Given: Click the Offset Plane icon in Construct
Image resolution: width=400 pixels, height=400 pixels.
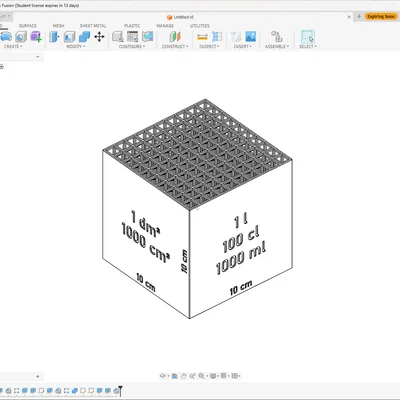Looking at the screenshot, I should pos(175,37).
